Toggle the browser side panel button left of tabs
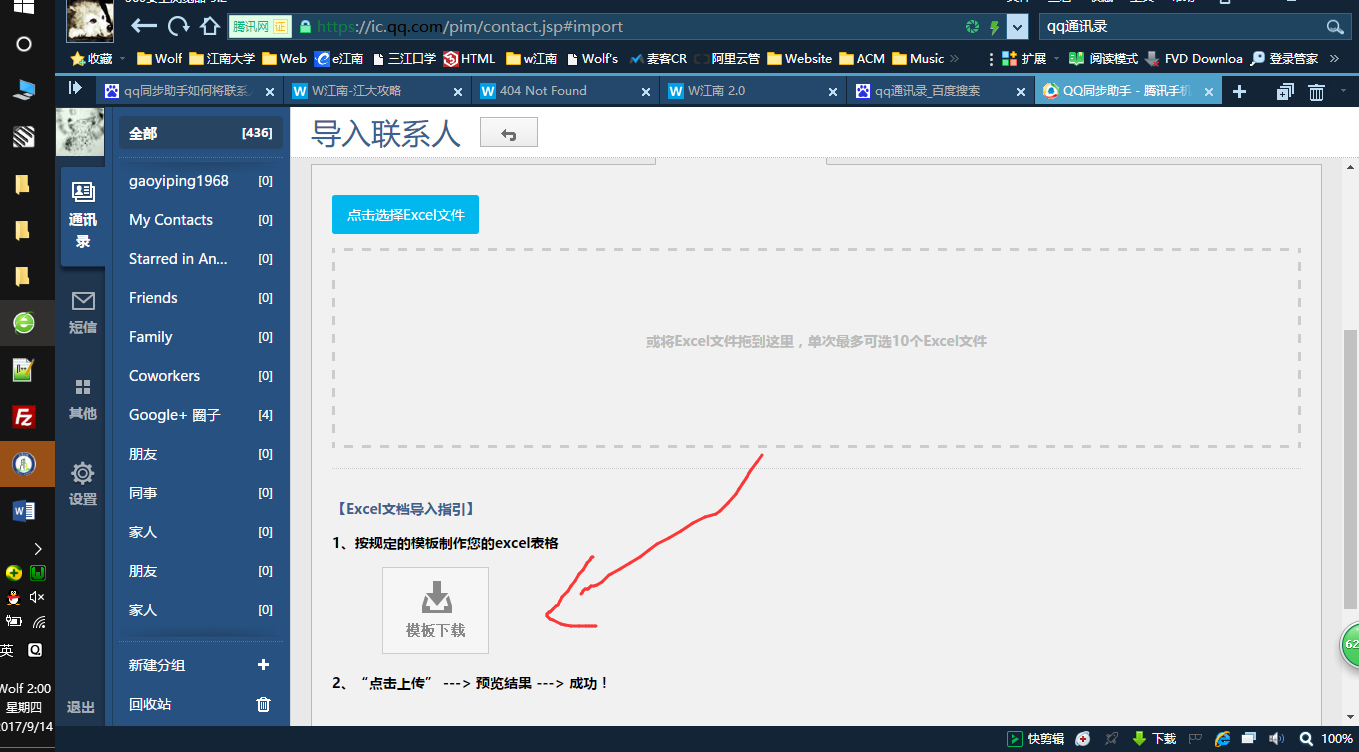 [x=75, y=89]
